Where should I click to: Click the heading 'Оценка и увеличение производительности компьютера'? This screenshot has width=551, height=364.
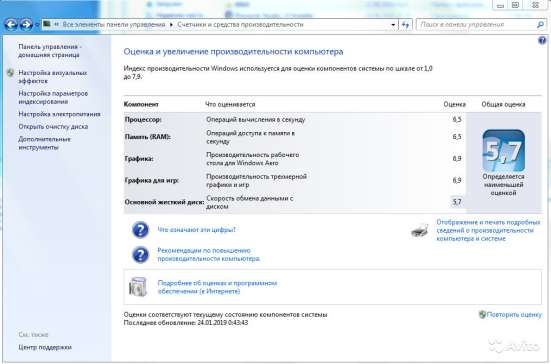point(233,52)
